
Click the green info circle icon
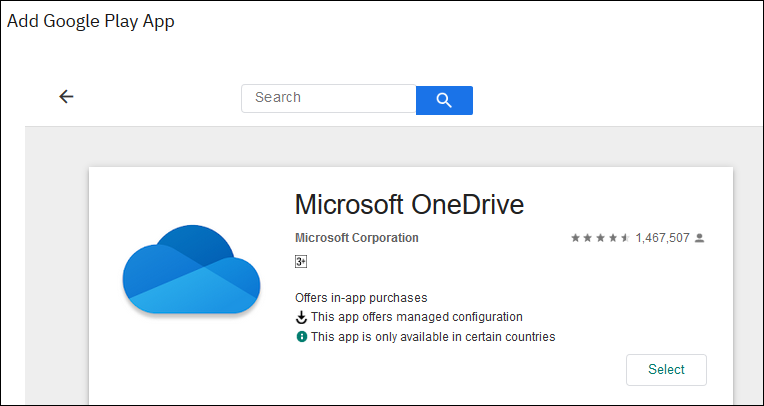click(301, 337)
